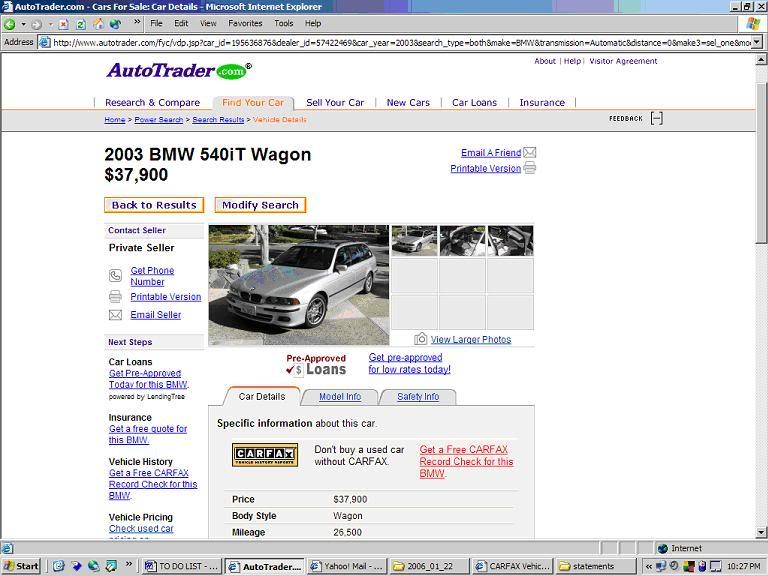Switch to Yahoo! Mail taskbar window
Screen dimensions: 768x576
tap(346, 566)
